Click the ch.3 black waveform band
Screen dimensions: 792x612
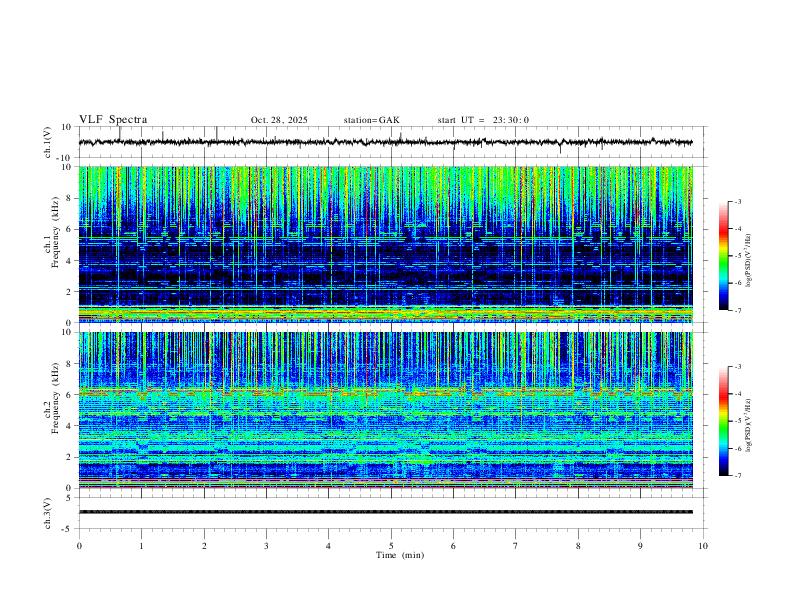click(385, 512)
